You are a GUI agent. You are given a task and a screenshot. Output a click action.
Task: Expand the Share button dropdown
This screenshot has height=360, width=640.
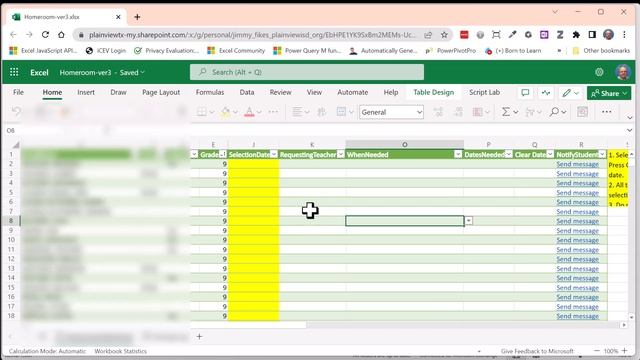(x=625, y=93)
